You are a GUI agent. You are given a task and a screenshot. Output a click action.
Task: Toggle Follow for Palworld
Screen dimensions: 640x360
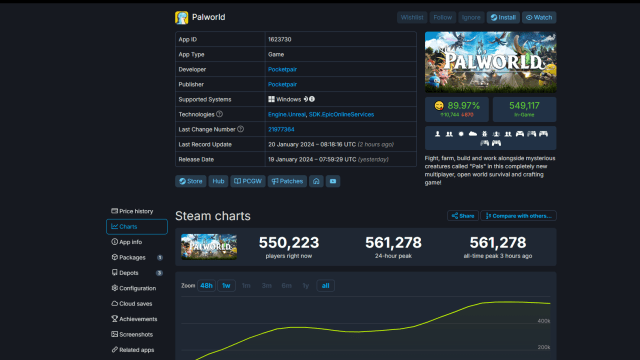pos(442,18)
